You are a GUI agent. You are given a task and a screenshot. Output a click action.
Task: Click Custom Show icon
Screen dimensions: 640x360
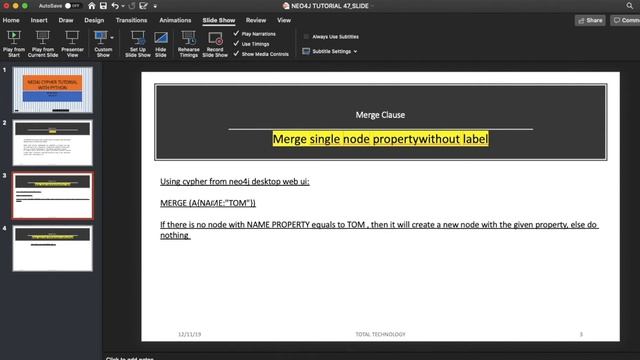[100, 38]
